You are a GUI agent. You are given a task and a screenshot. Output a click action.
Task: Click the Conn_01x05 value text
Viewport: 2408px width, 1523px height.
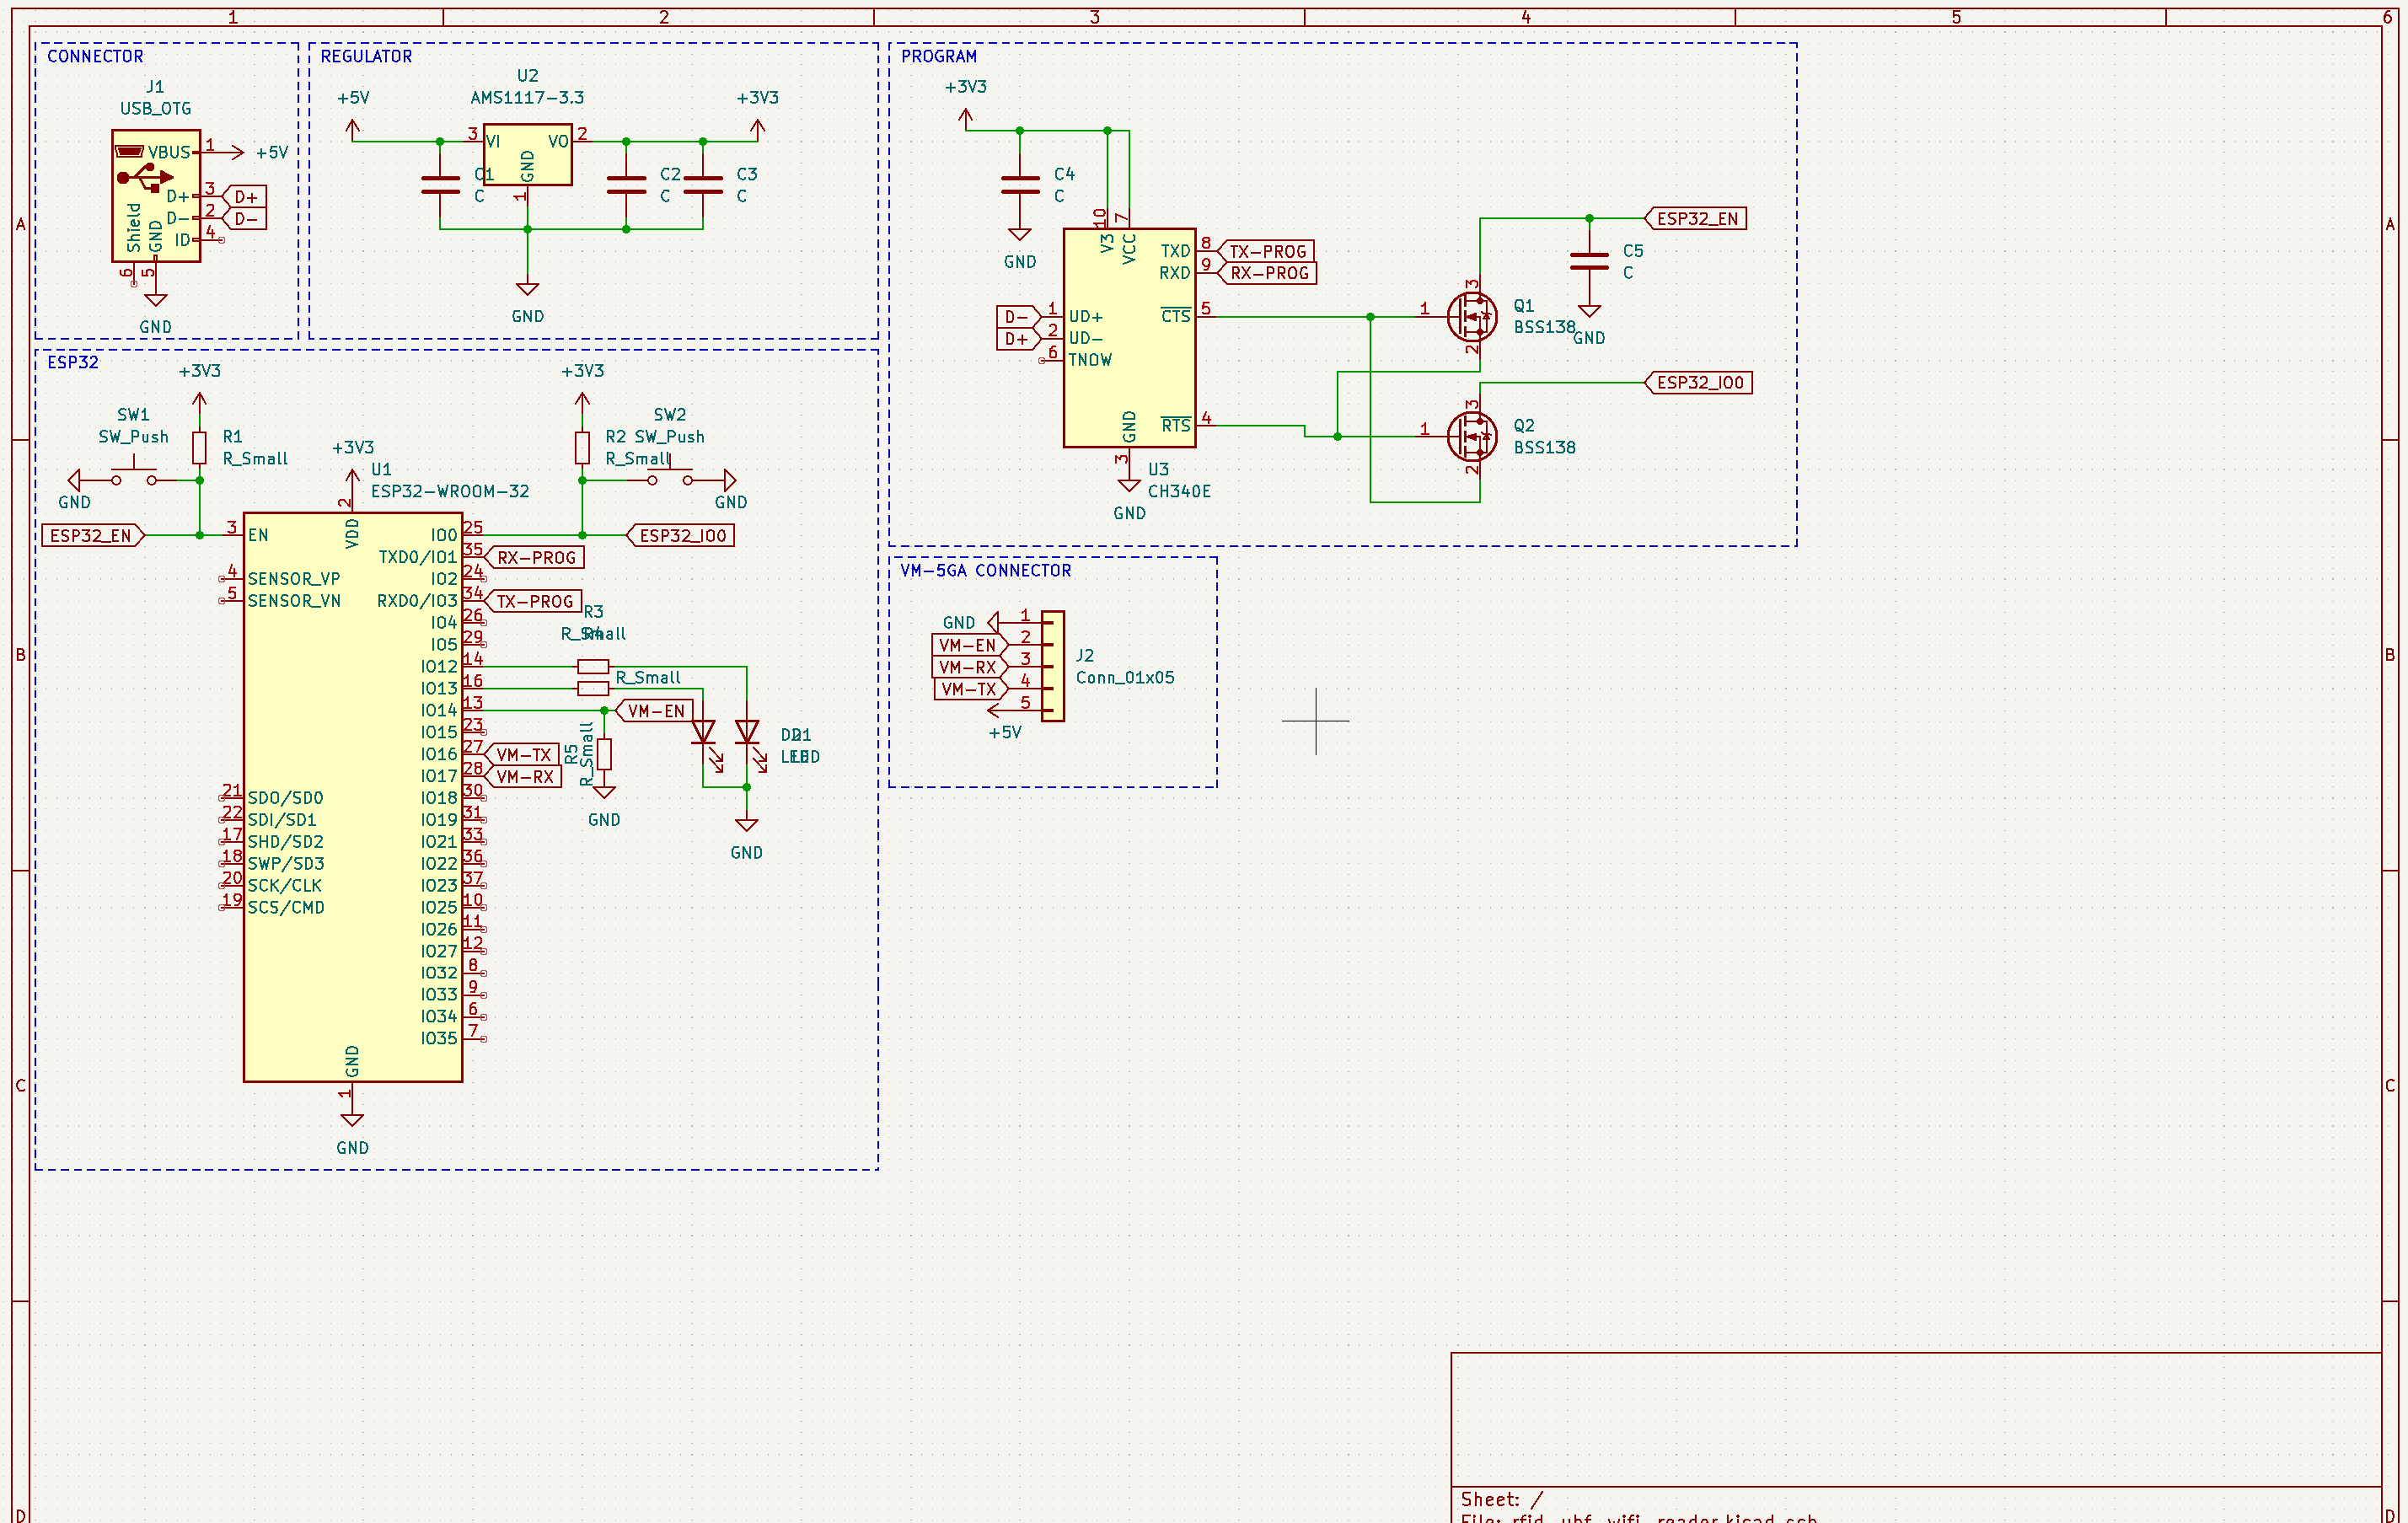[1125, 677]
